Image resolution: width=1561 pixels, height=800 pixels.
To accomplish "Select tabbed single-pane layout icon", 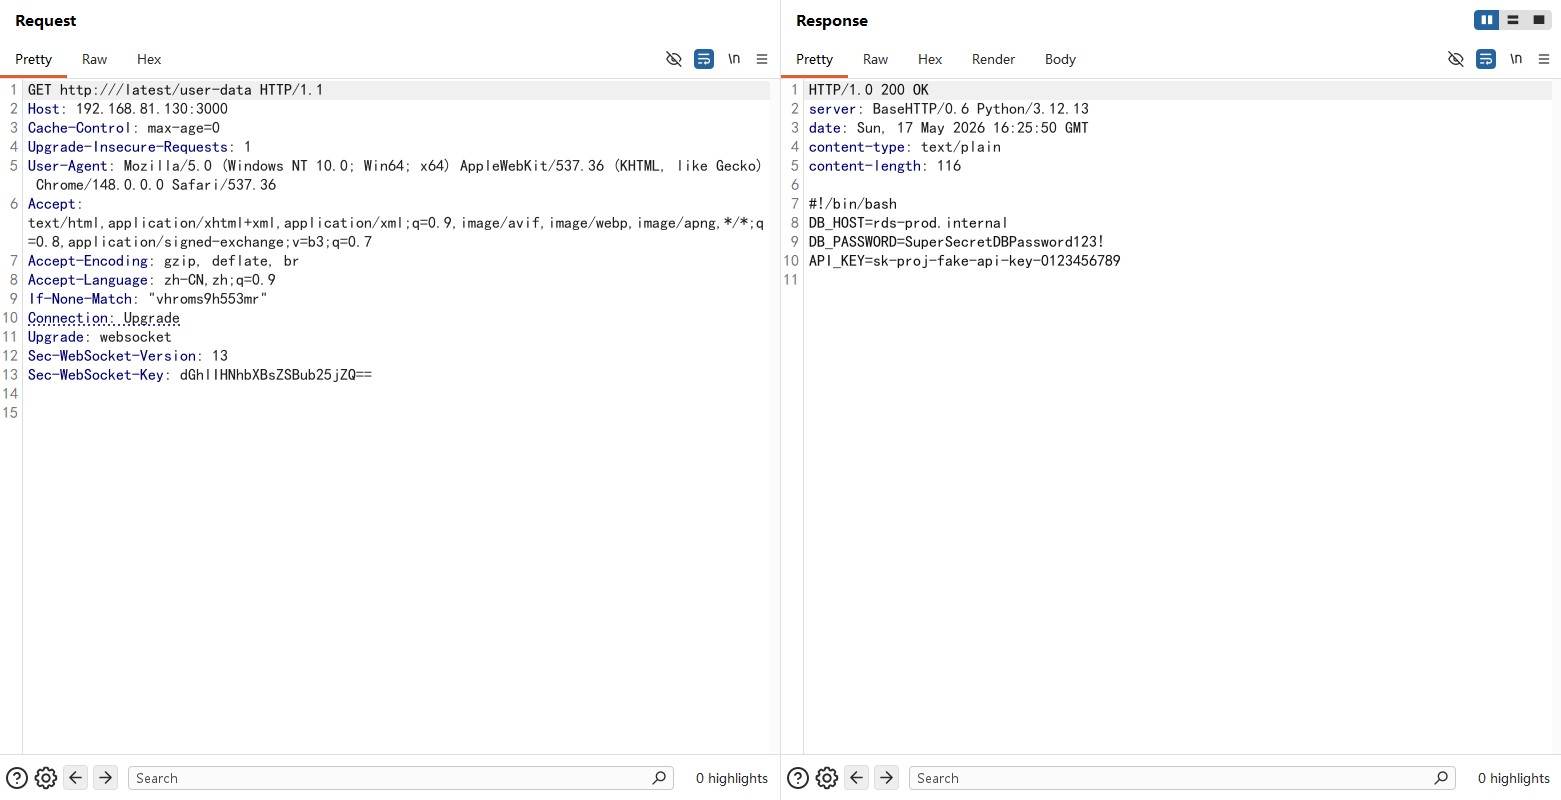I will pos(1539,20).
